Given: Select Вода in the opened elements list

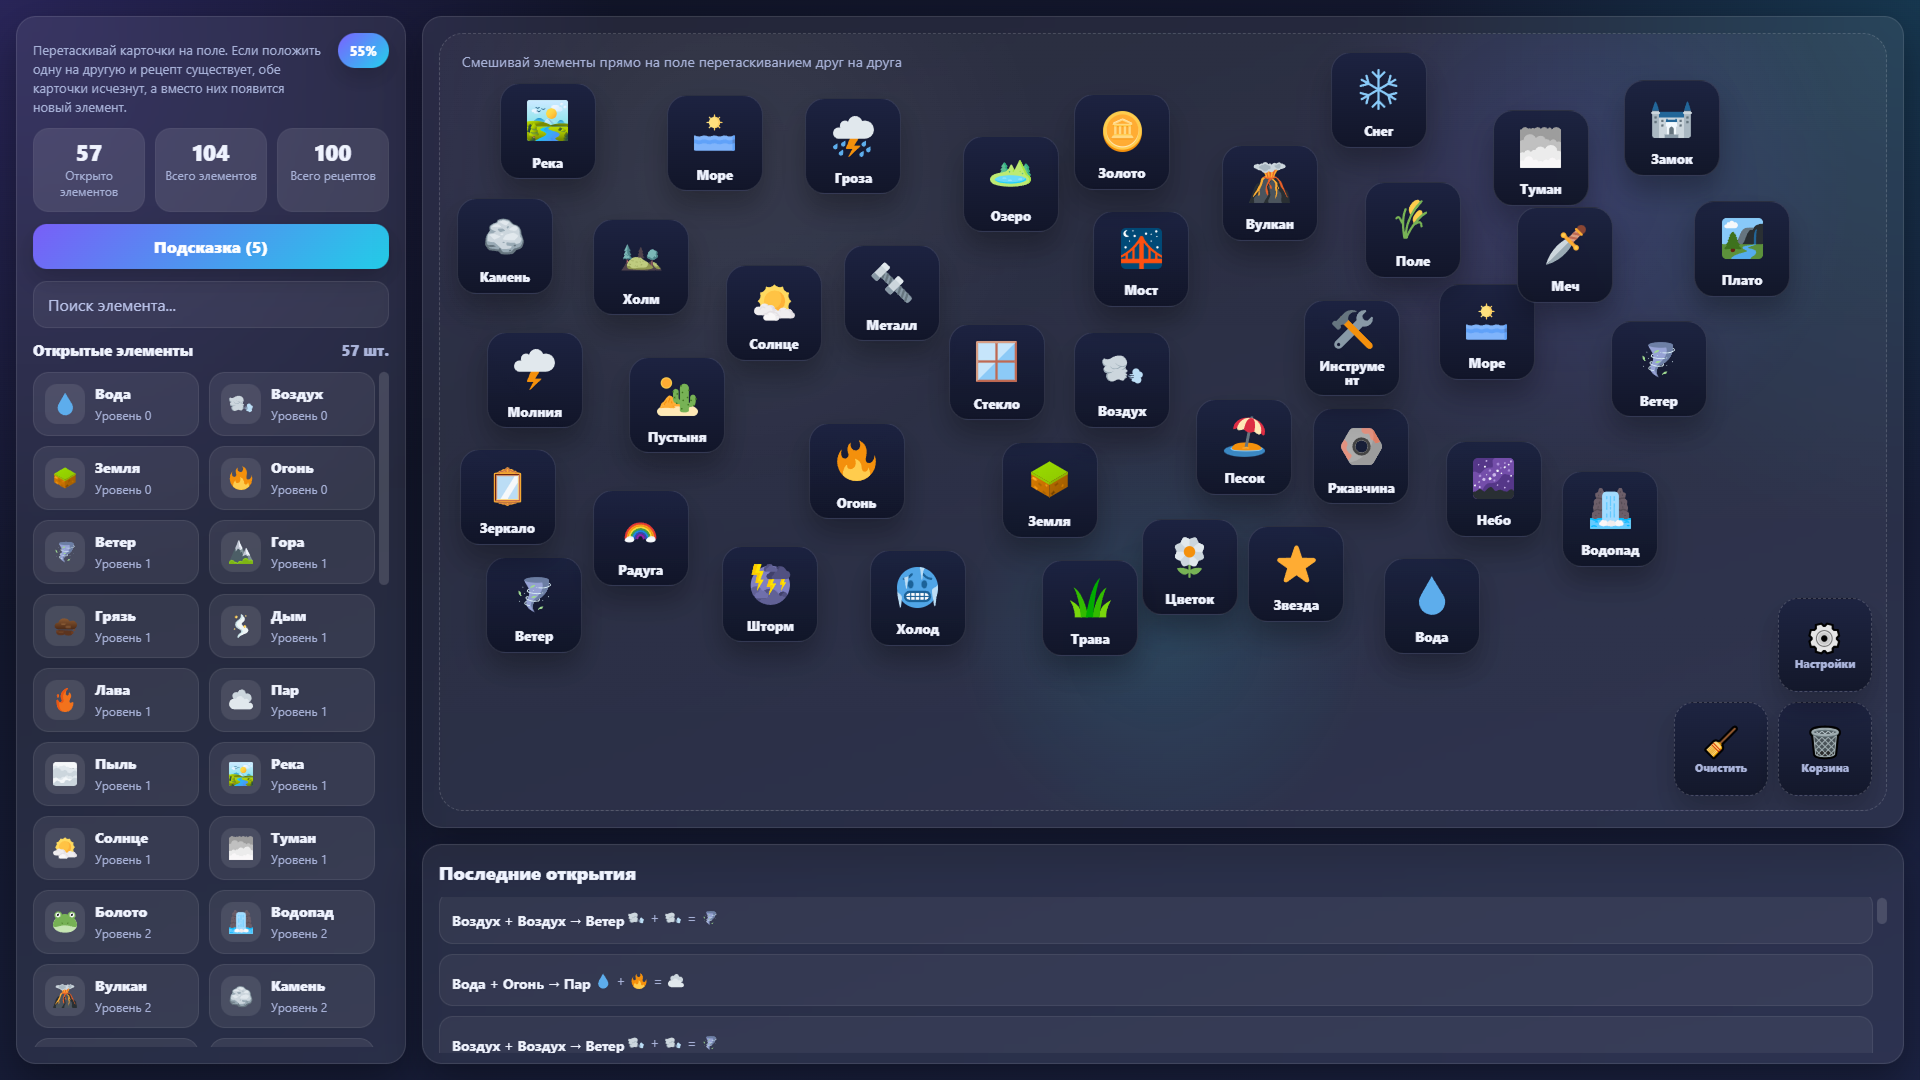Looking at the screenshot, I should pyautogui.click(x=115, y=403).
